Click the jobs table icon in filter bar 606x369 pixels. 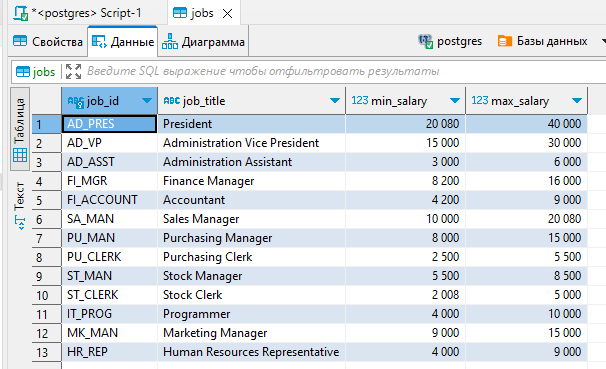23,72
